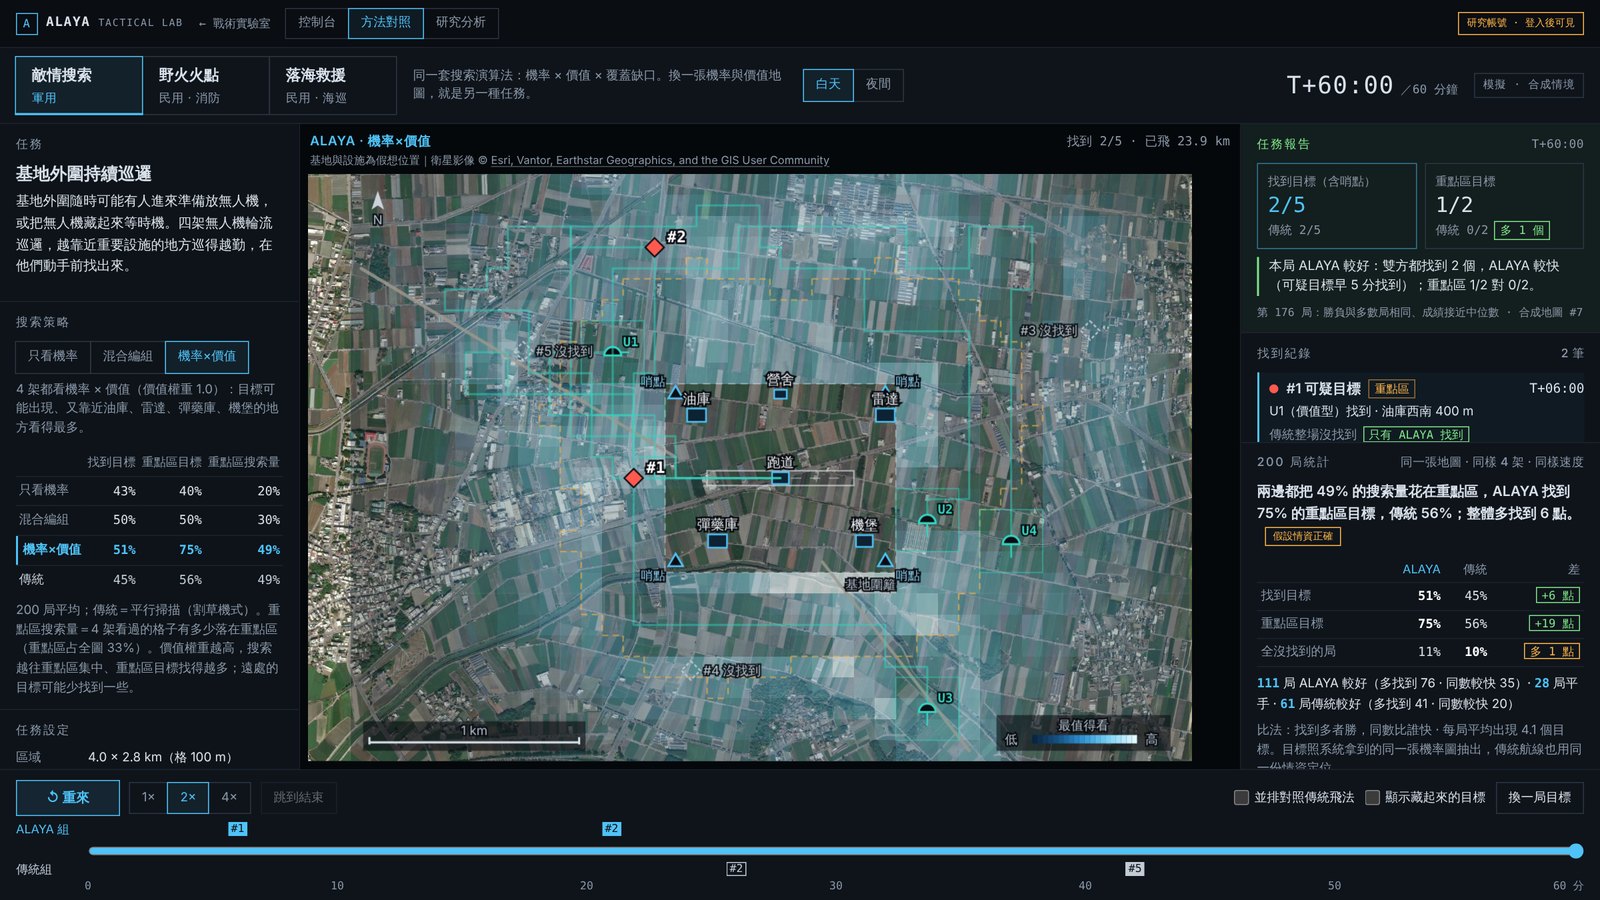Click the timeline slider end handle
This screenshot has width=1600, height=900.
pos(1576,851)
